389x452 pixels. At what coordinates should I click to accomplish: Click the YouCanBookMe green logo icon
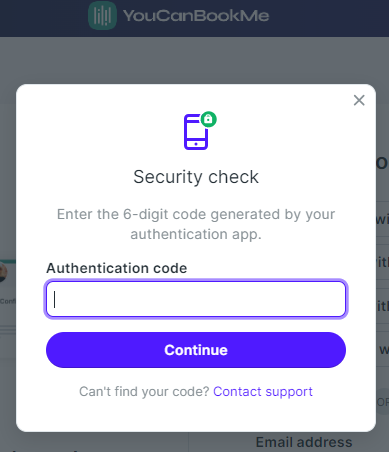pyautogui.click(x=102, y=15)
